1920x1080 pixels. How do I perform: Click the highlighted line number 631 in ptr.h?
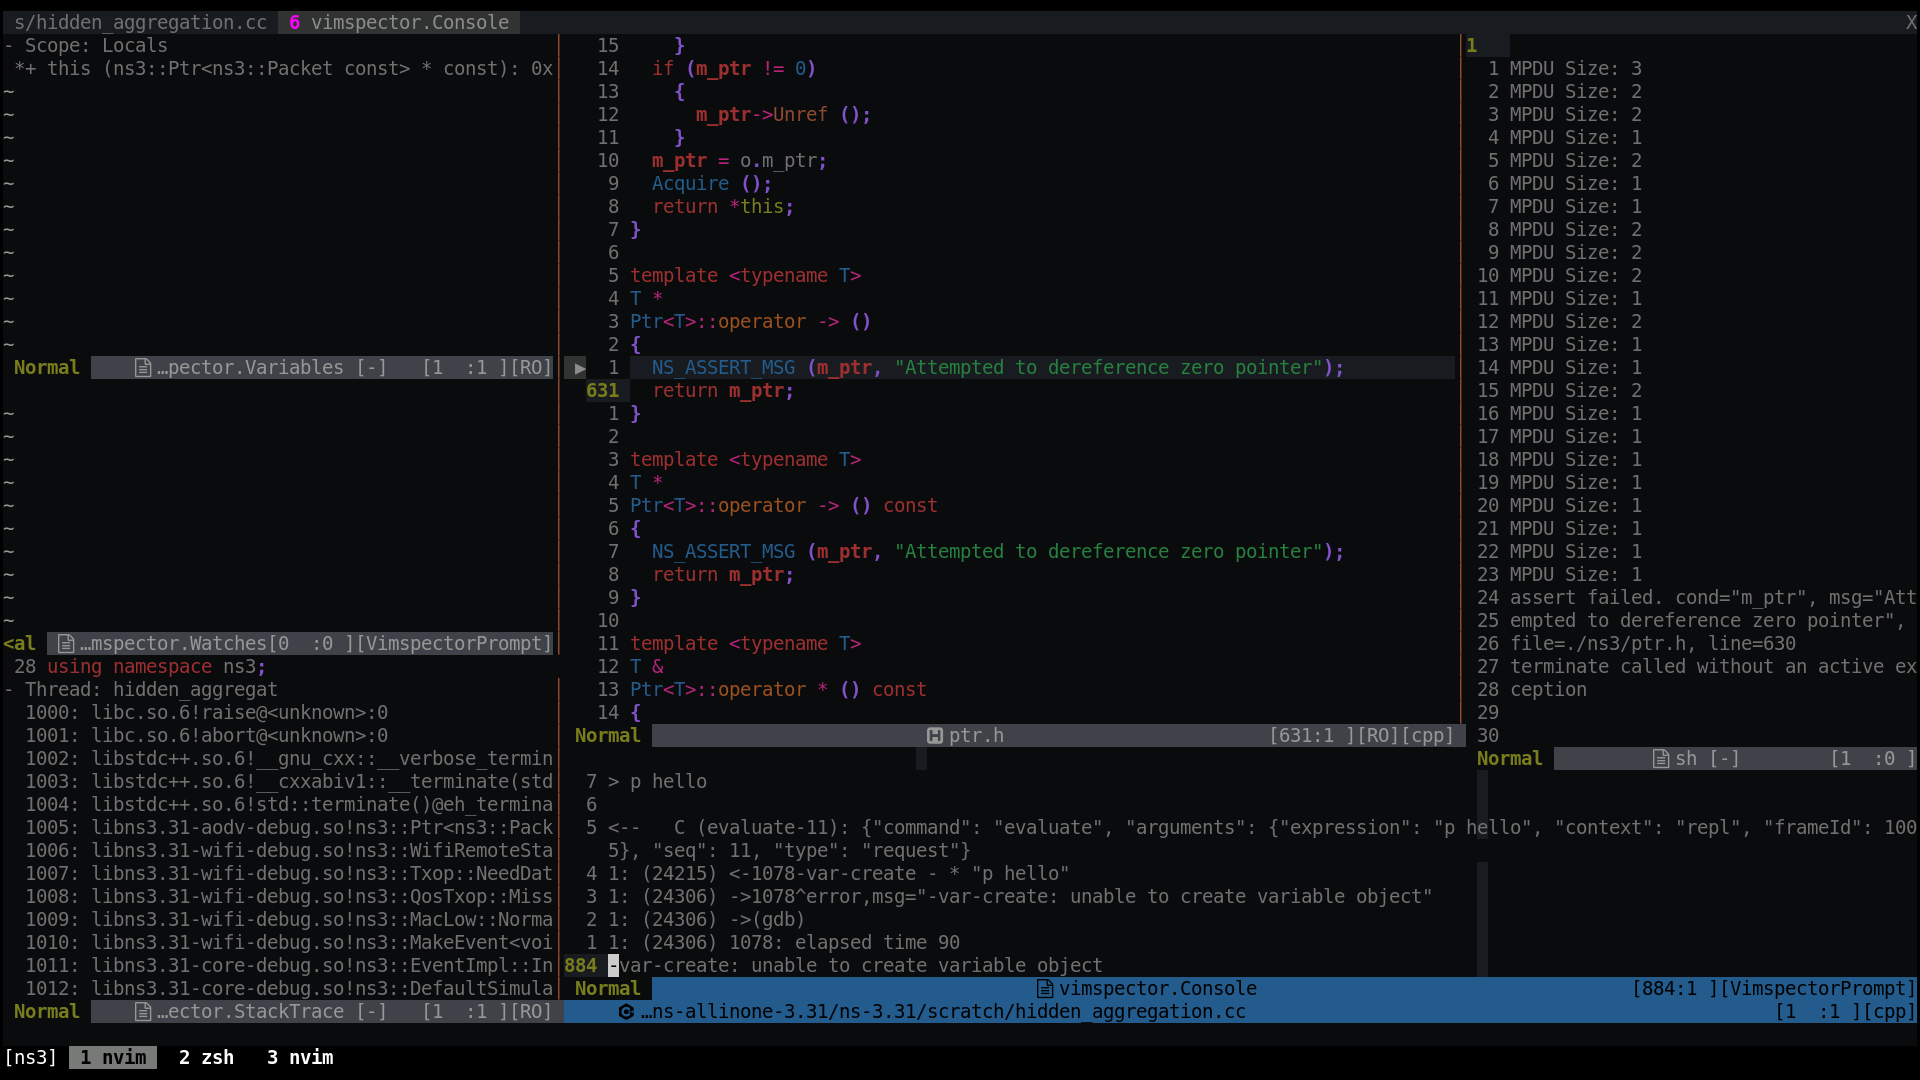pos(604,390)
